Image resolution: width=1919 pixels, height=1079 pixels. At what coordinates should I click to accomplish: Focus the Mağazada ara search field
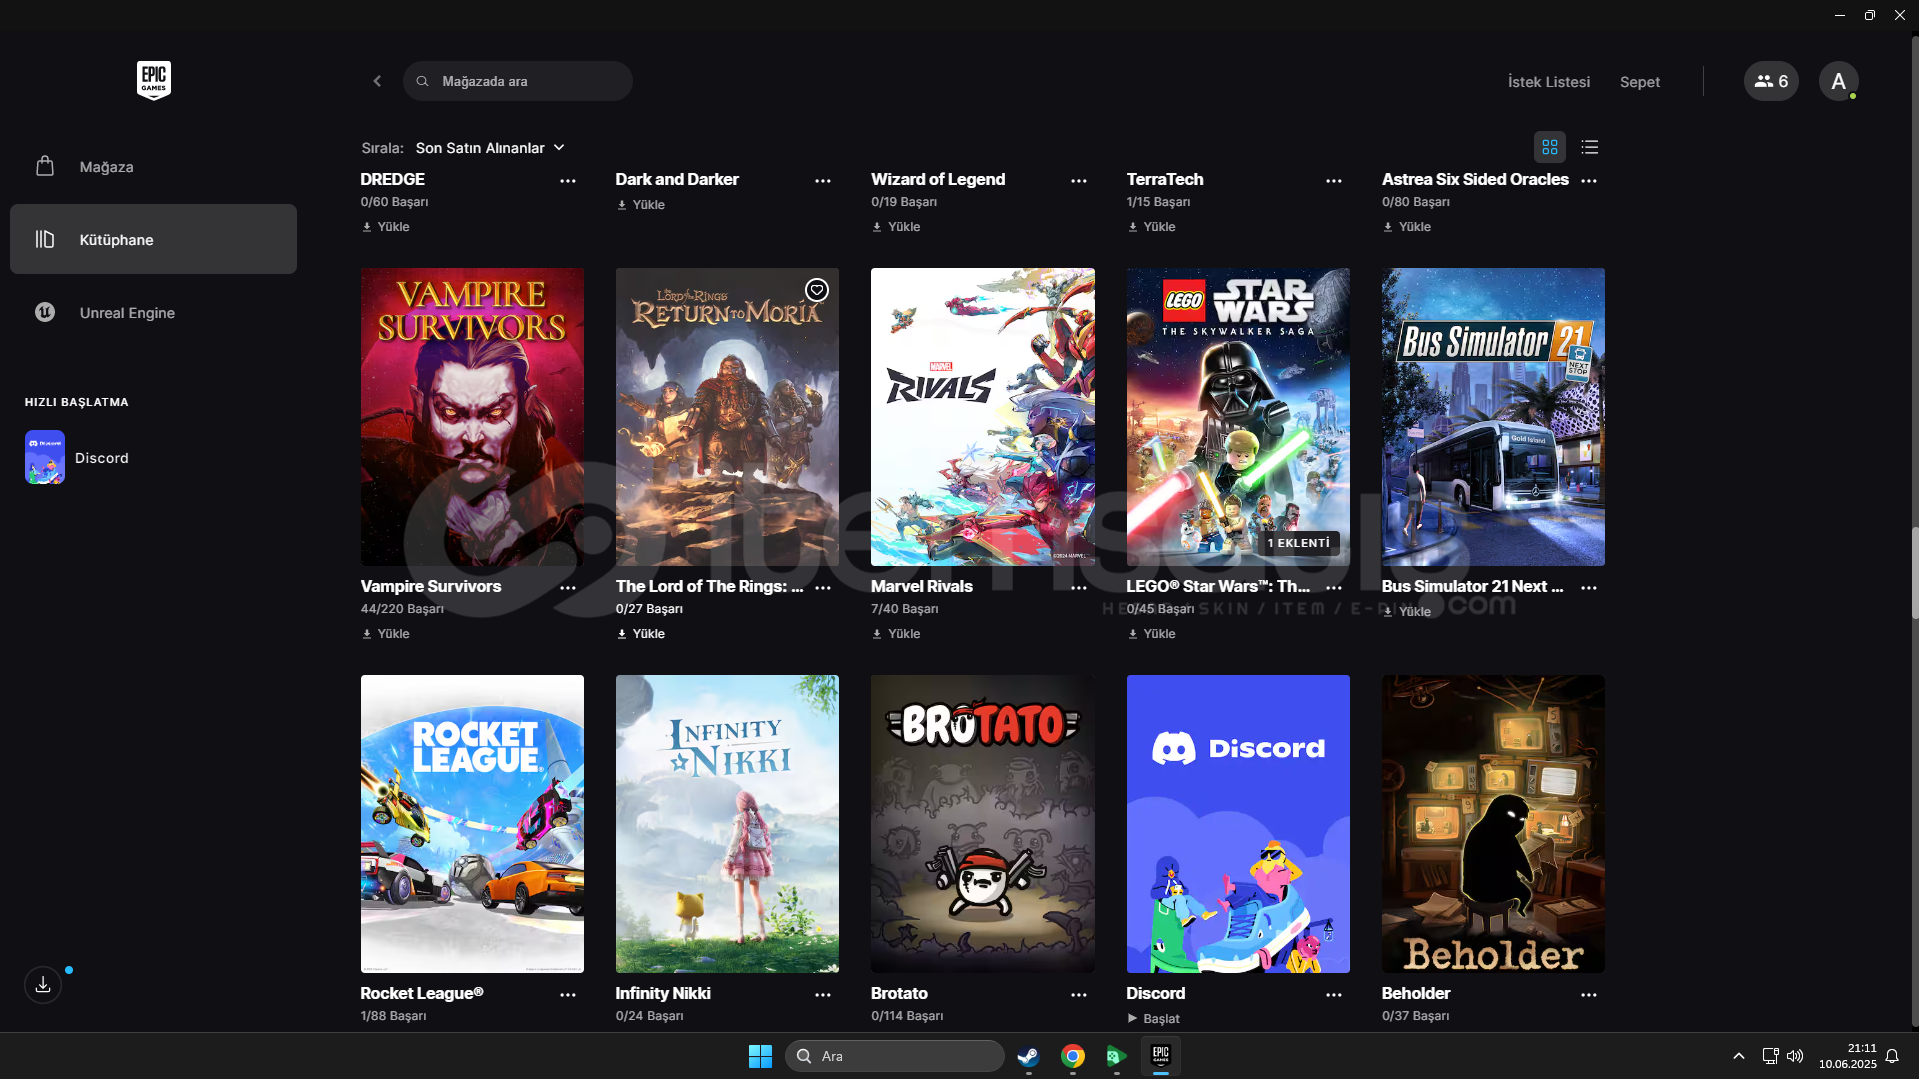(x=518, y=81)
